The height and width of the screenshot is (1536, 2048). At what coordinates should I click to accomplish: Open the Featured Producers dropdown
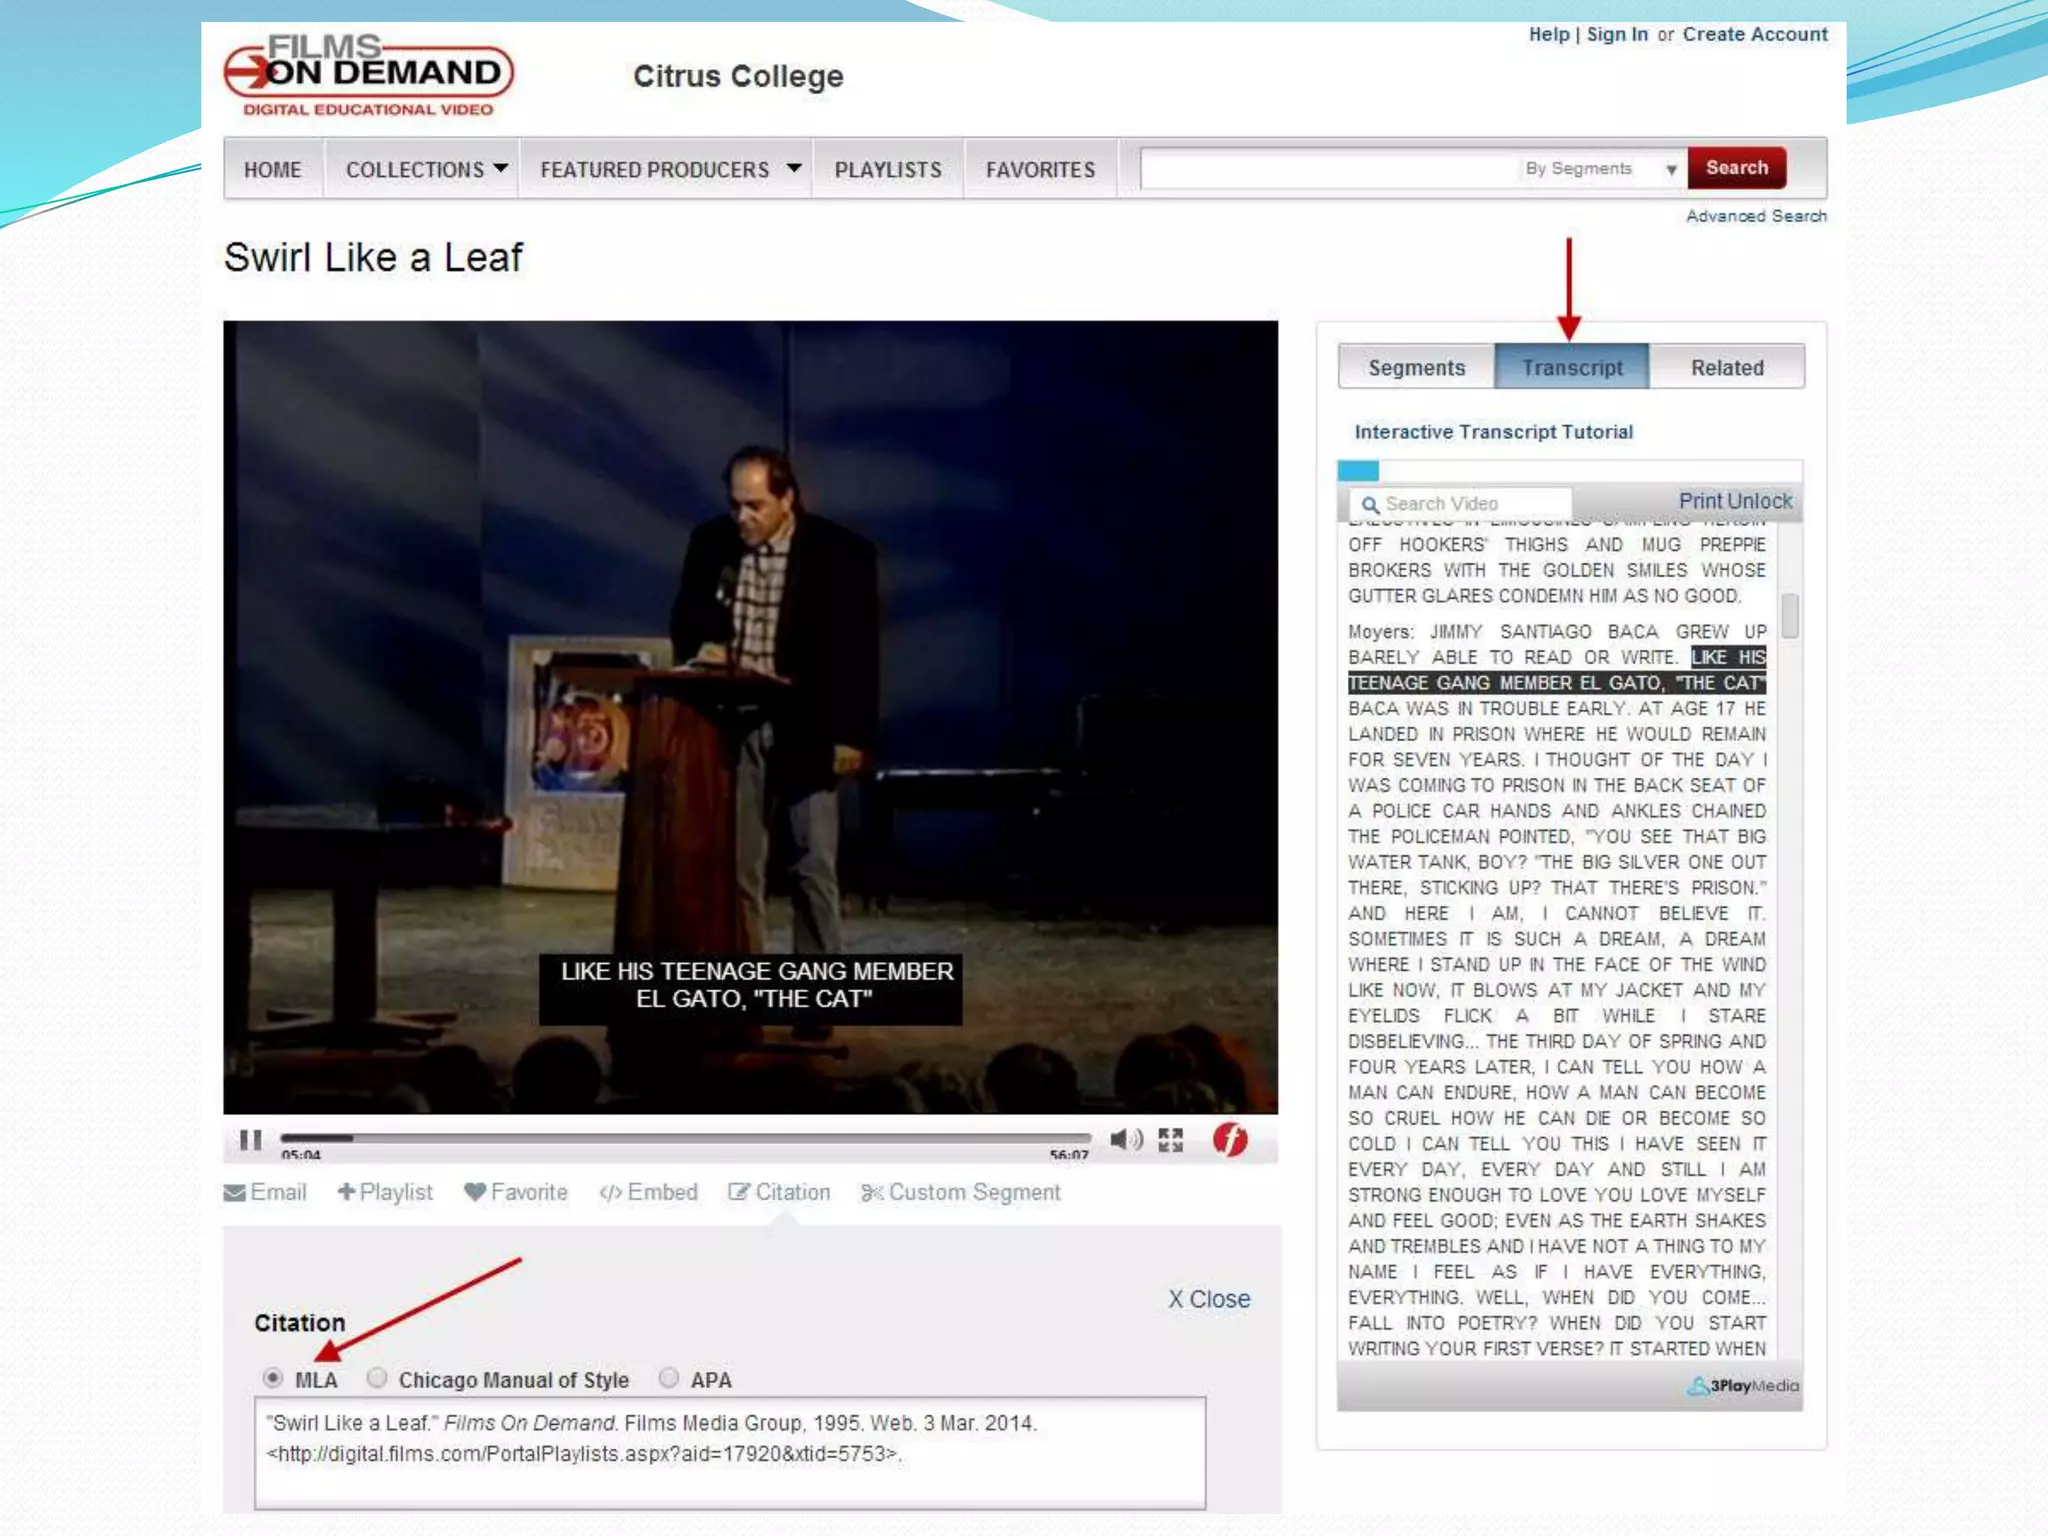click(x=670, y=169)
